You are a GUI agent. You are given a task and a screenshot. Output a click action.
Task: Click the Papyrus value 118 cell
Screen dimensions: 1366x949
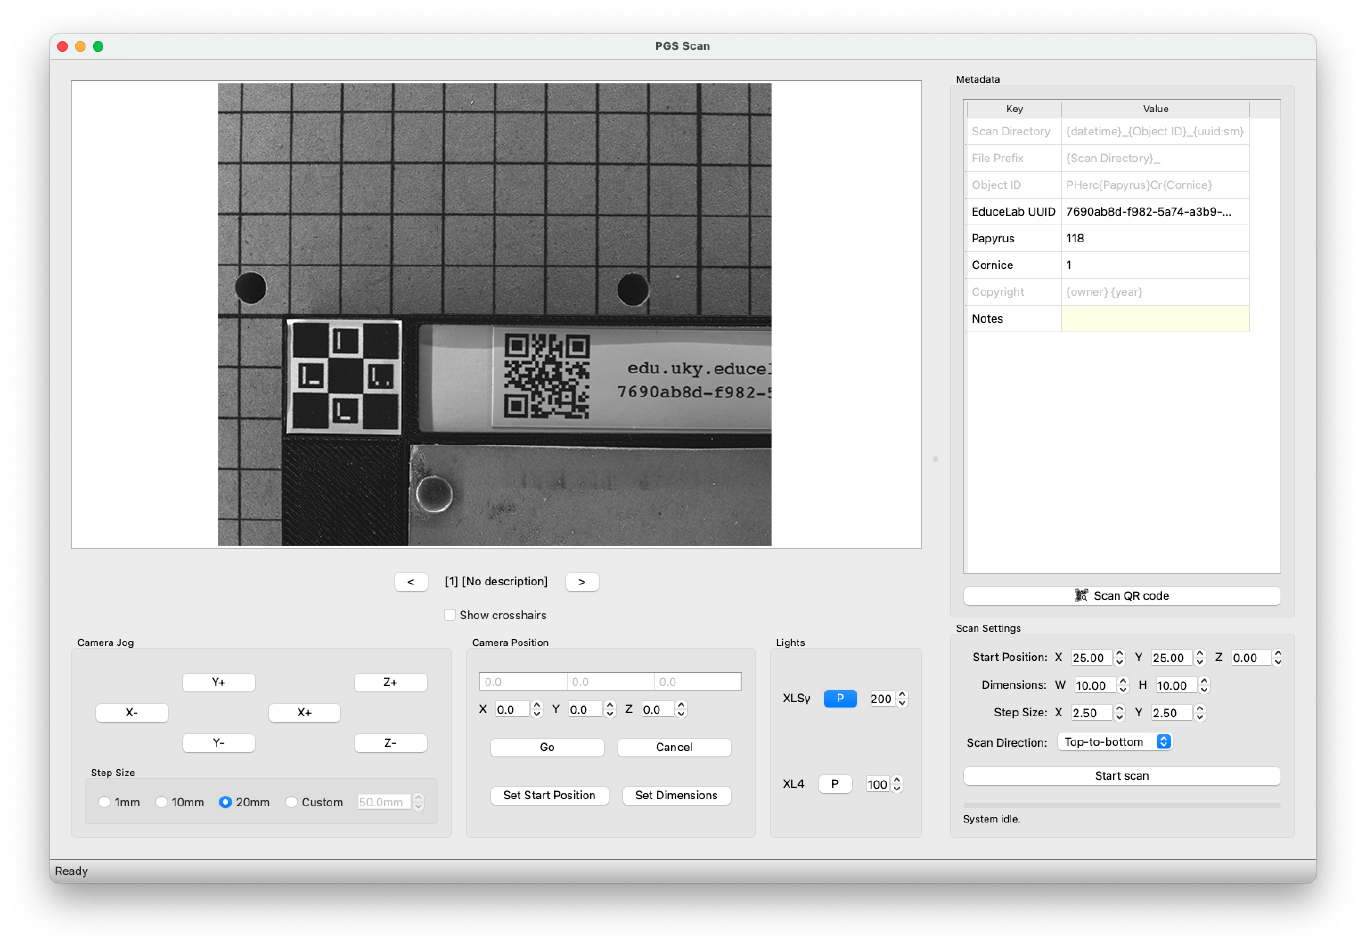coord(1155,238)
